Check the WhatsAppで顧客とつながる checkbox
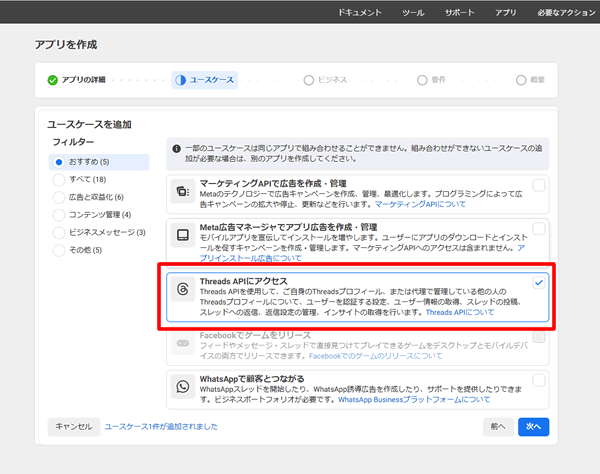 pyautogui.click(x=539, y=380)
